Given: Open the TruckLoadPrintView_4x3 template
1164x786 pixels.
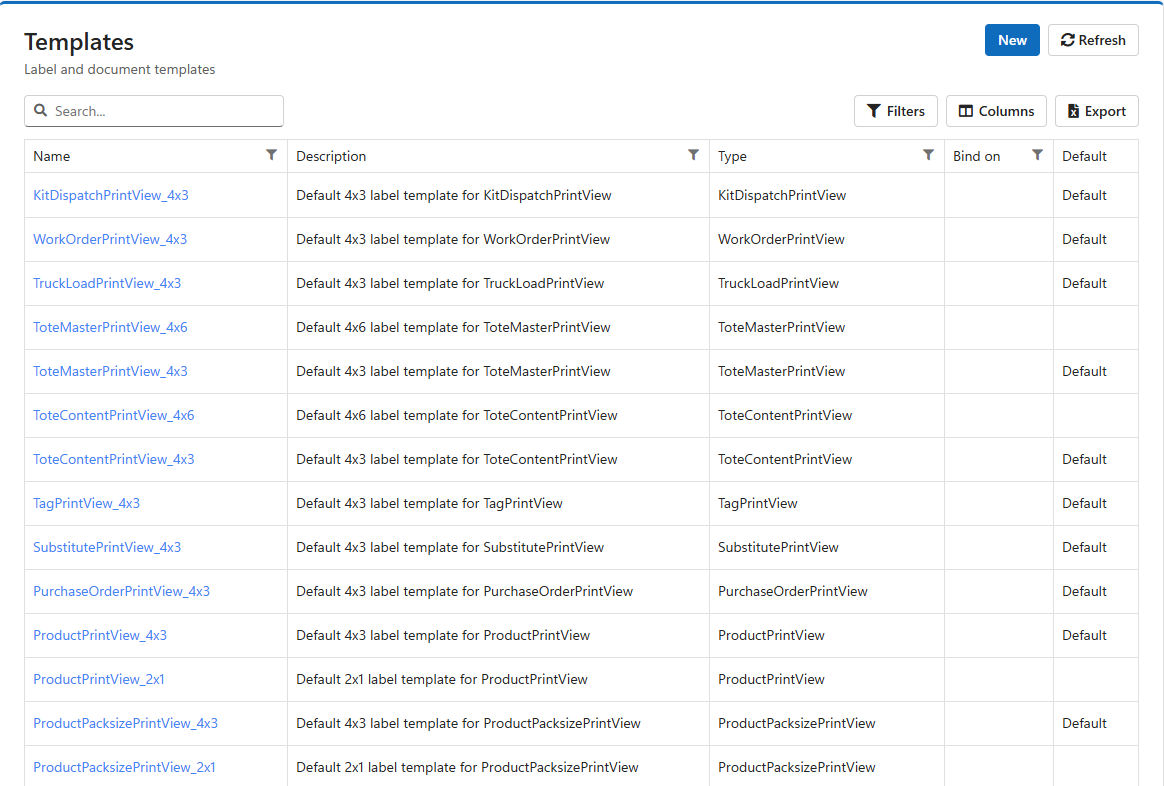Looking at the screenshot, I should 107,283.
